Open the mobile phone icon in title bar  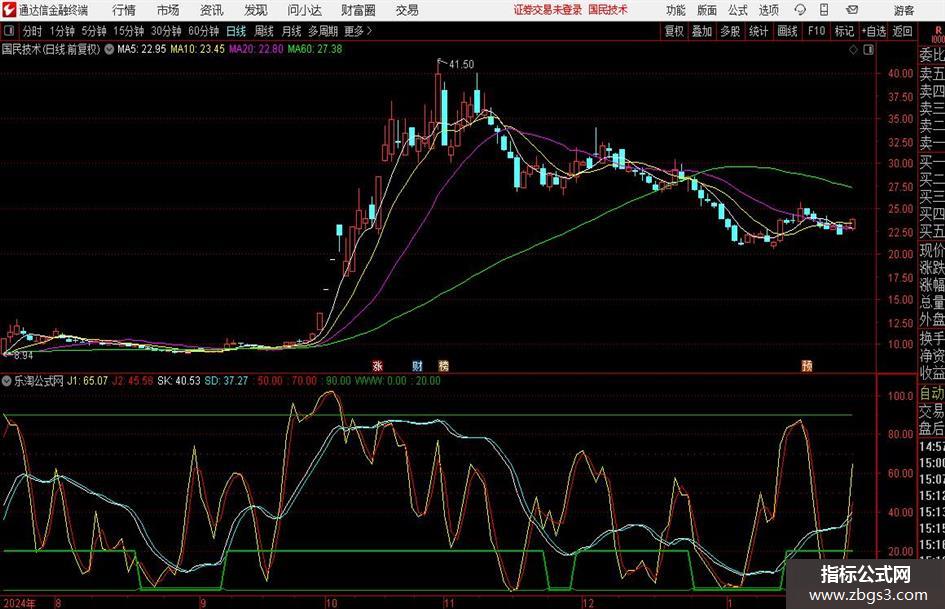point(824,10)
